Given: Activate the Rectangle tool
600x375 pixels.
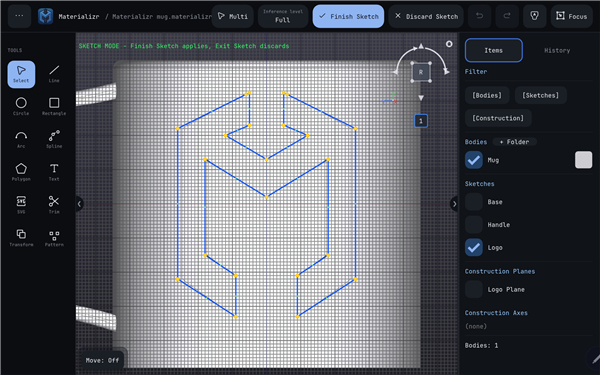Looking at the screenshot, I should point(54,107).
